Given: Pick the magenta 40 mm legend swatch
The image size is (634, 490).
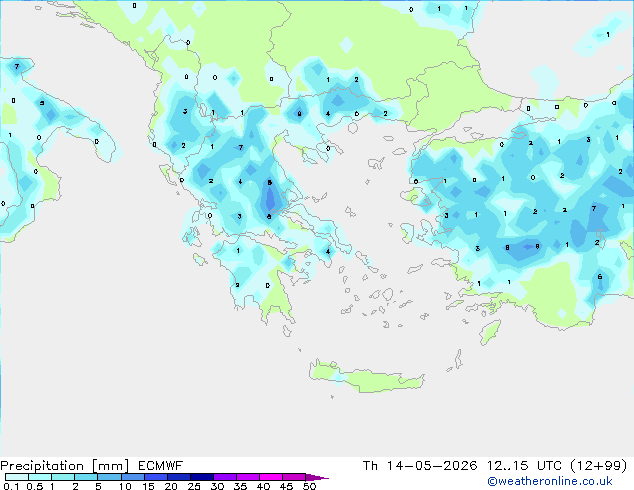Looking at the screenshot, I should pyautogui.click(x=271, y=477).
